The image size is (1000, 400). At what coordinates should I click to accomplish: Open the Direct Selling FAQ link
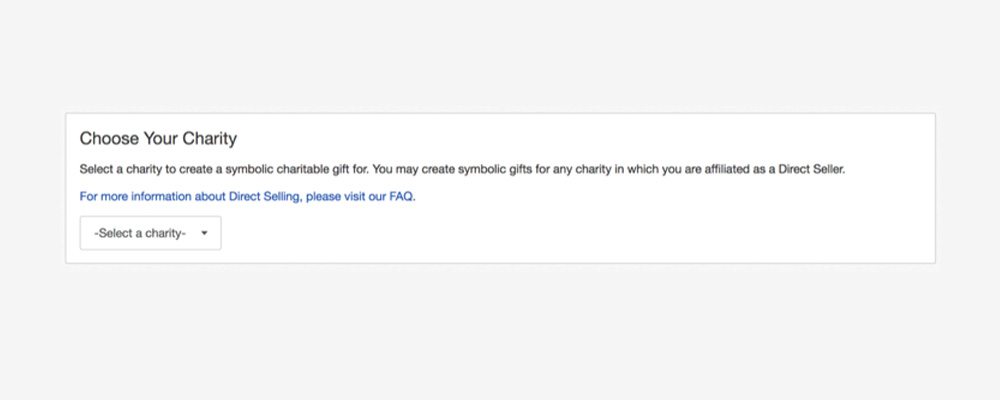(x=247, y=196)
